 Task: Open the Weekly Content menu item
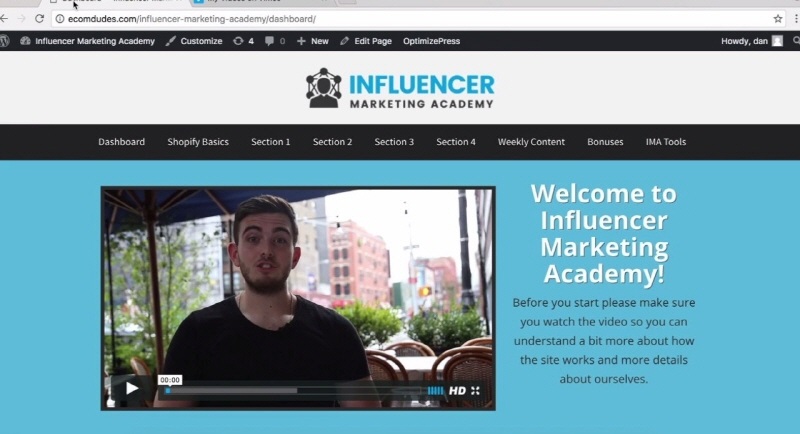[x=531, y=142]
